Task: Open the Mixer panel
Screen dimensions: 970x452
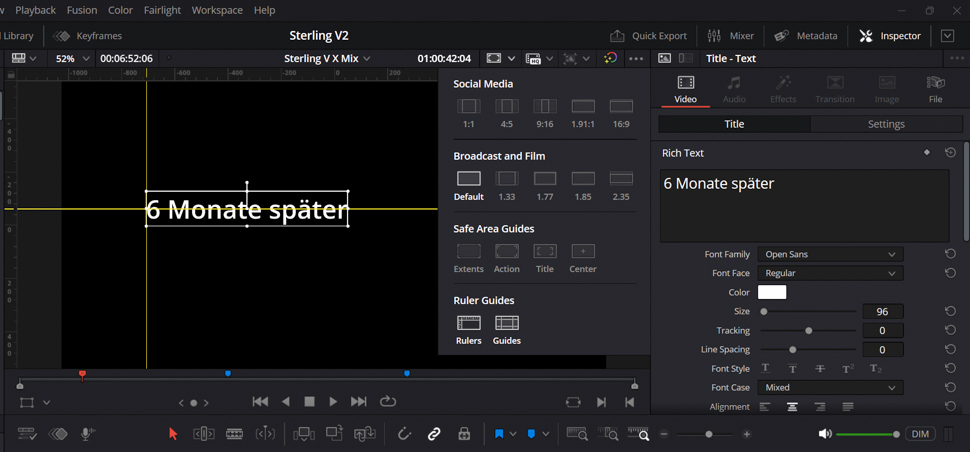Action: (x=731, y=36)
